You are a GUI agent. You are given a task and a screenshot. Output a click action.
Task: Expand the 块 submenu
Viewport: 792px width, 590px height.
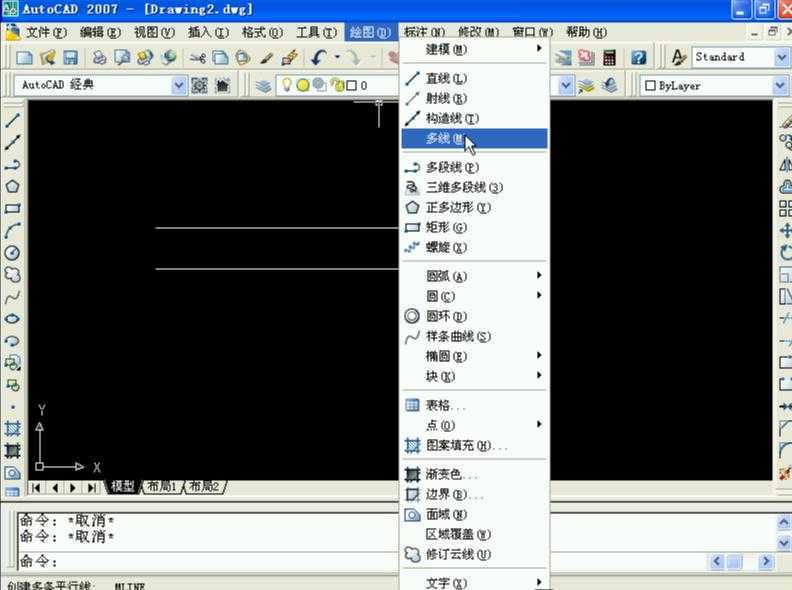[474, 376]
